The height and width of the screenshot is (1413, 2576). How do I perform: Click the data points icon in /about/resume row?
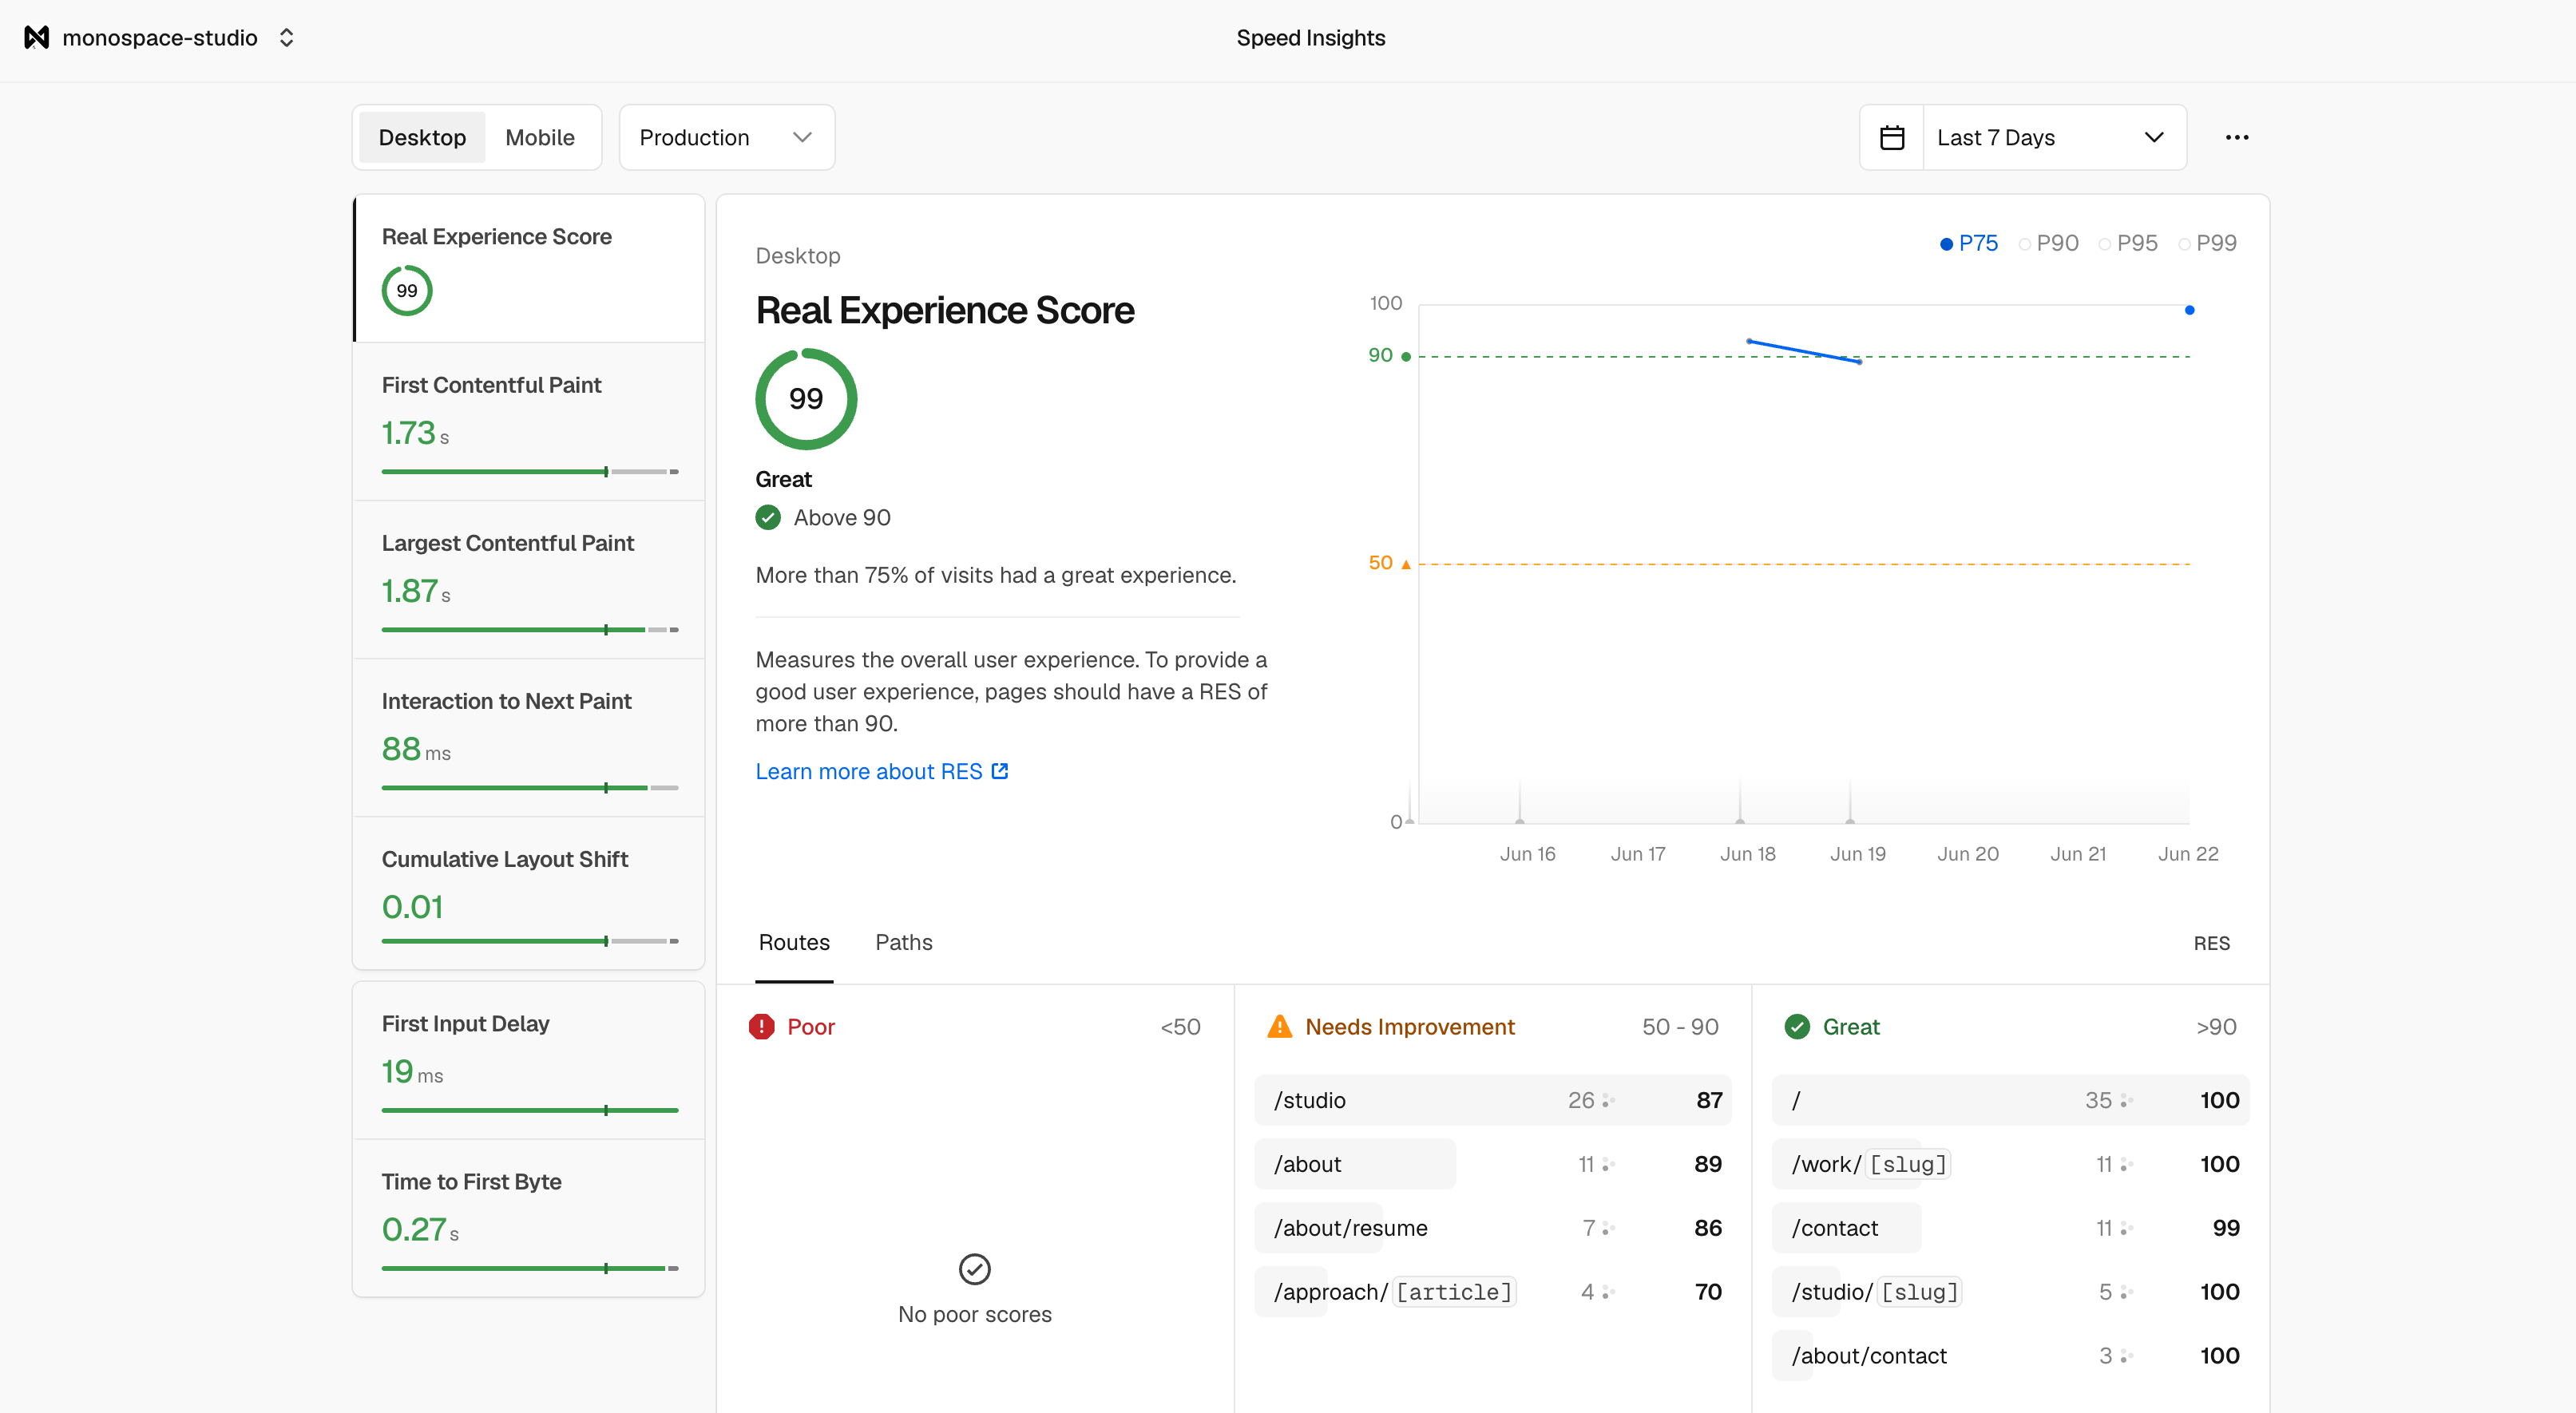pos(1608,1229)
